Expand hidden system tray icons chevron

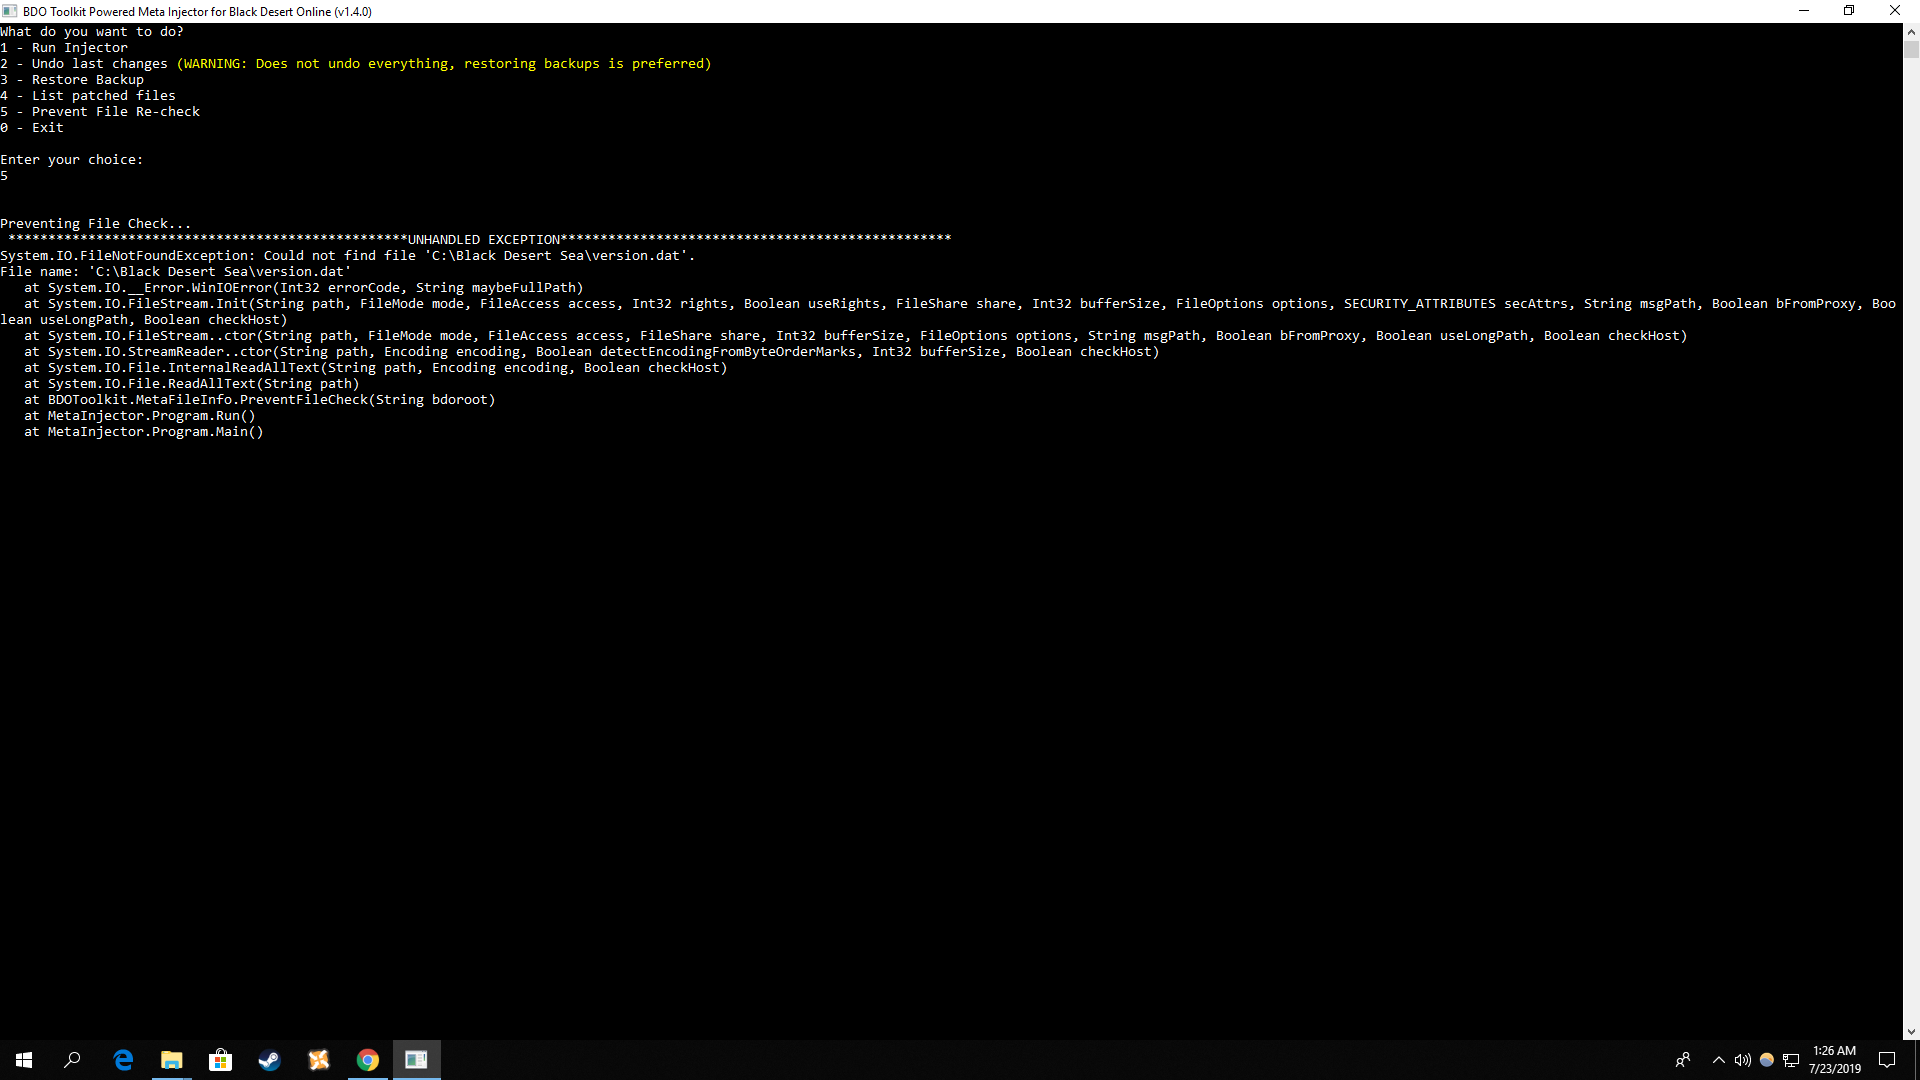[x=1718, y=1060]
